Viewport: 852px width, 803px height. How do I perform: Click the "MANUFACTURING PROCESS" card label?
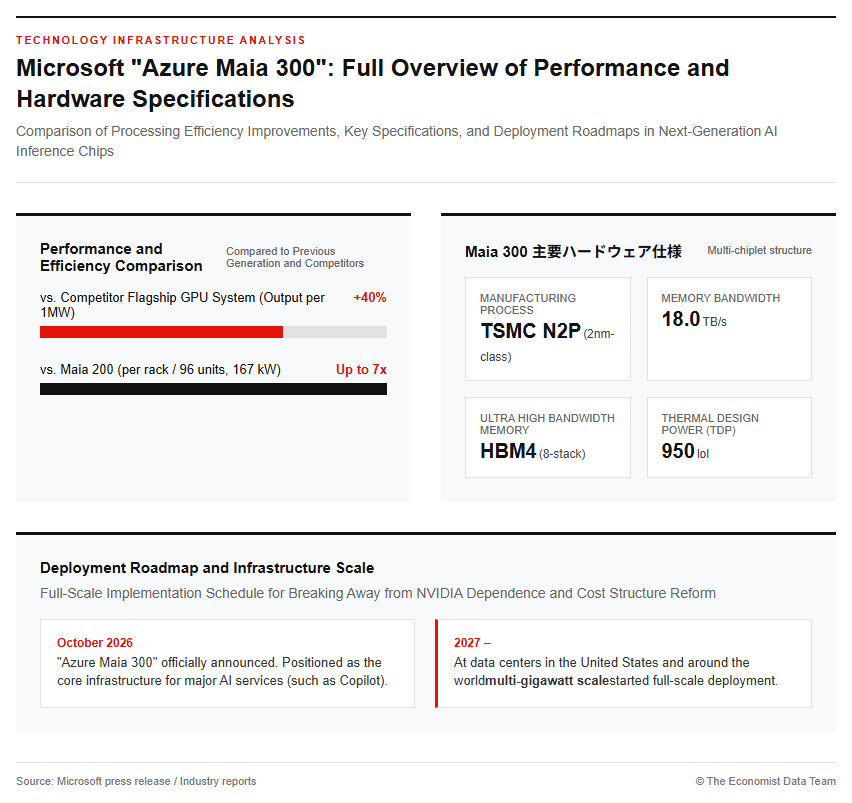528,304
